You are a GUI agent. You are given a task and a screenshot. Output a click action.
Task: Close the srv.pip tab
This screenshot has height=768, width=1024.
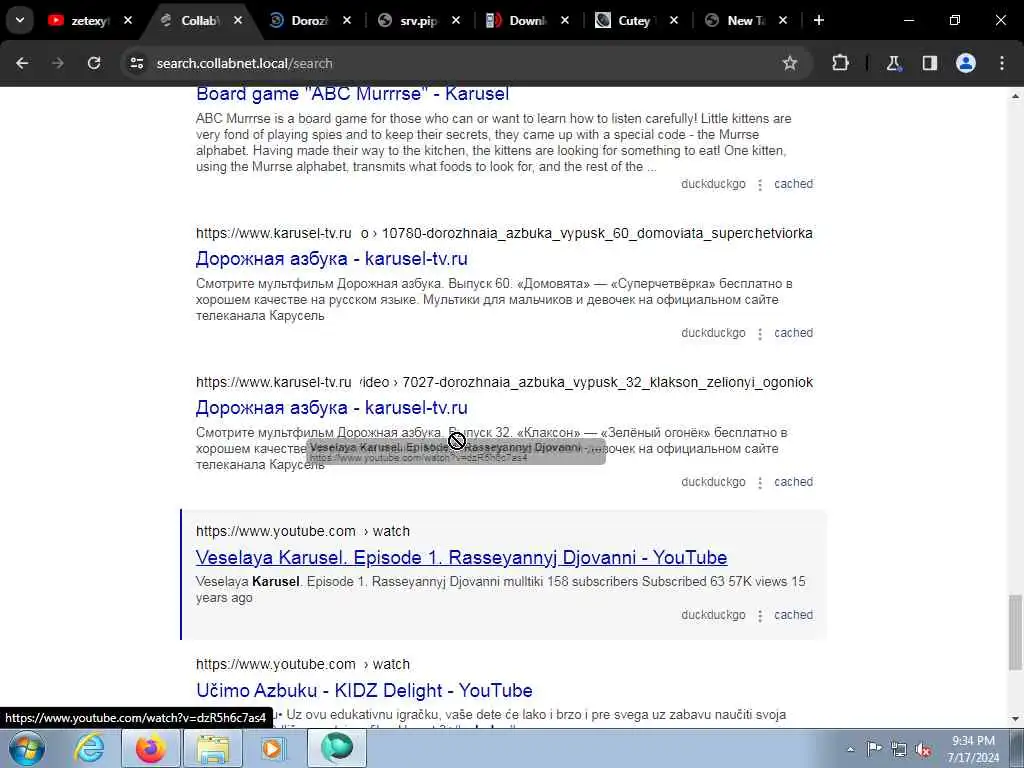pos(456,21)
